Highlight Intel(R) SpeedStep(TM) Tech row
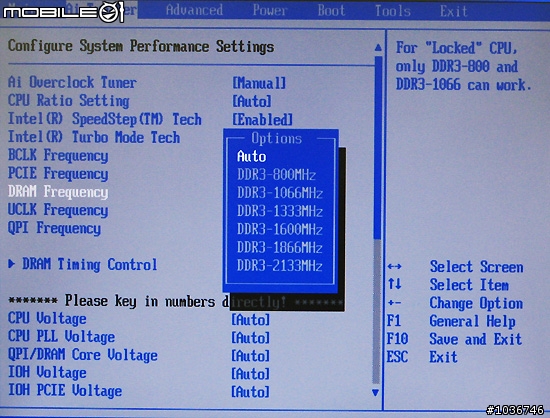Viewport: 550px width, 418px height. (105, 119)
